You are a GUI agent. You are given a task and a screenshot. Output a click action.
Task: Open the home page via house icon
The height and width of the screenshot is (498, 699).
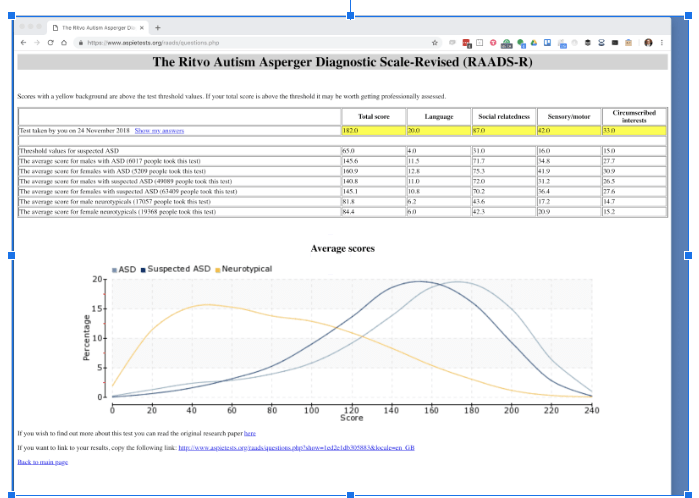[64, 43]
